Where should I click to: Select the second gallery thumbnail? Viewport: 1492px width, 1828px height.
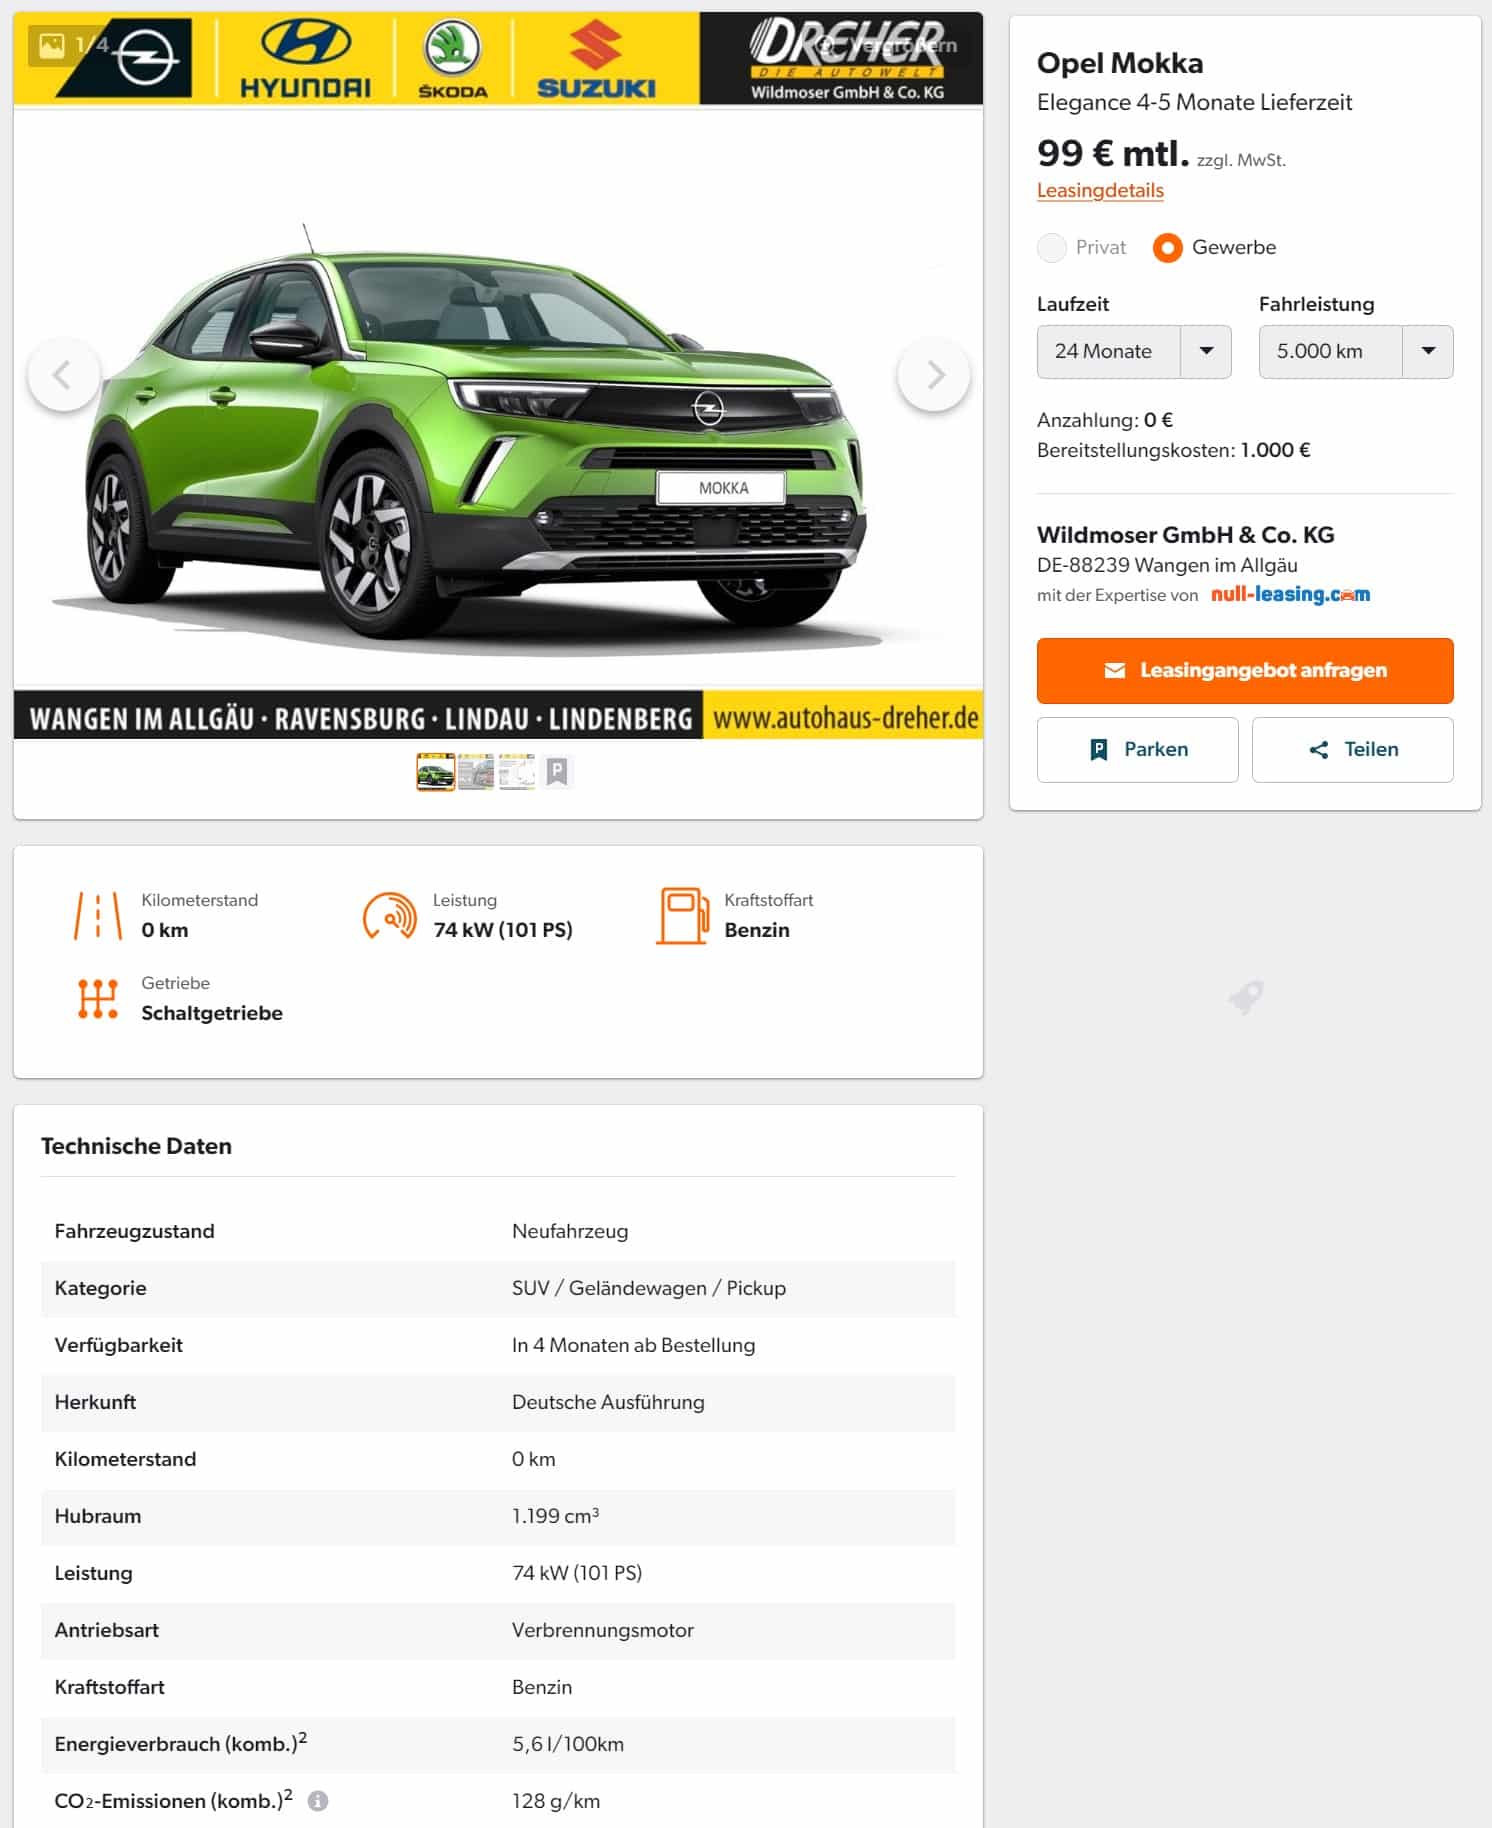point(476,772)
